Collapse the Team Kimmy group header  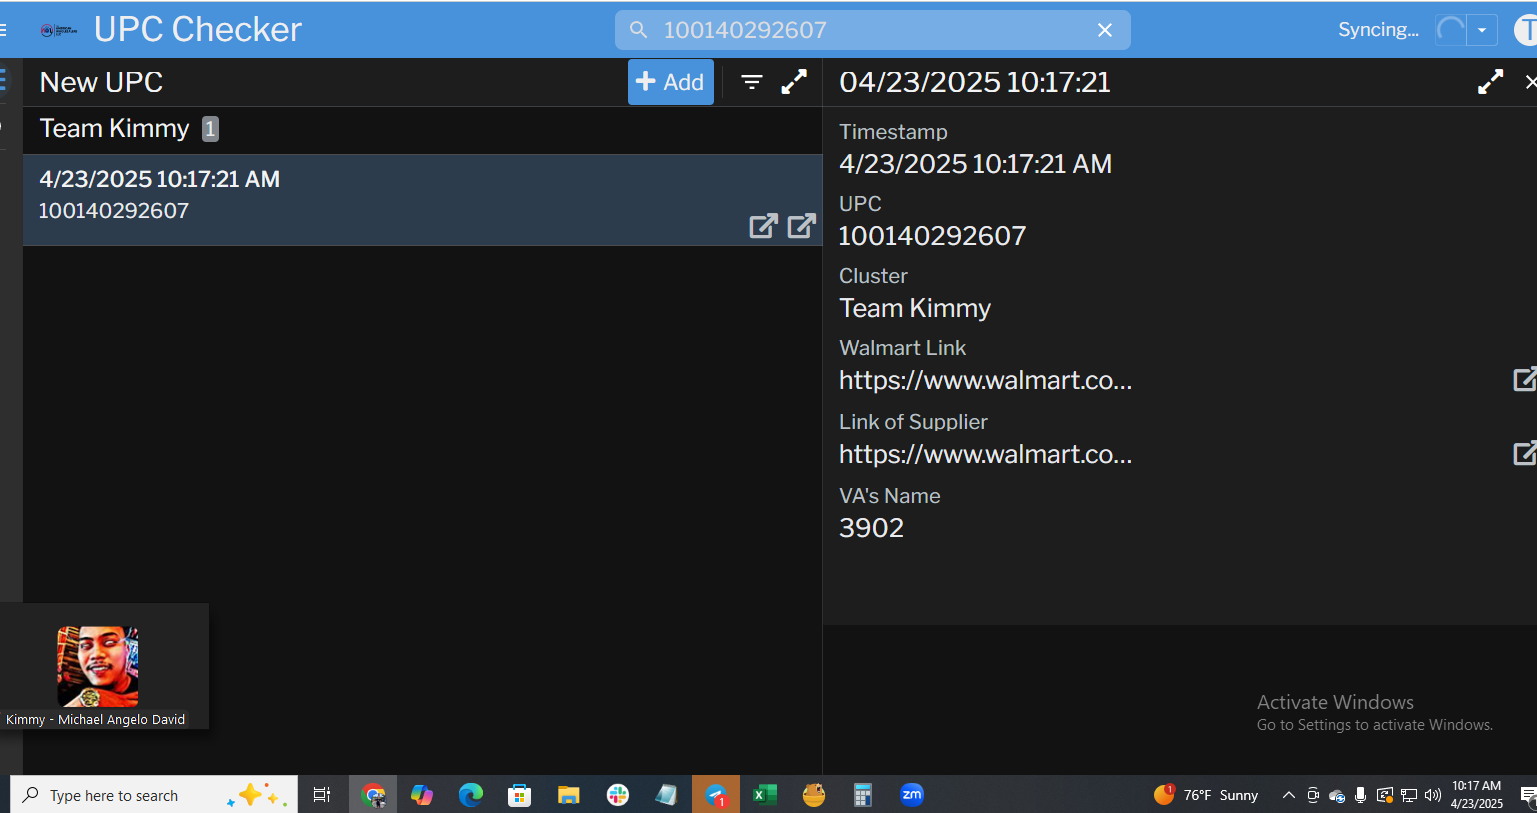click(x=115, y=129)
